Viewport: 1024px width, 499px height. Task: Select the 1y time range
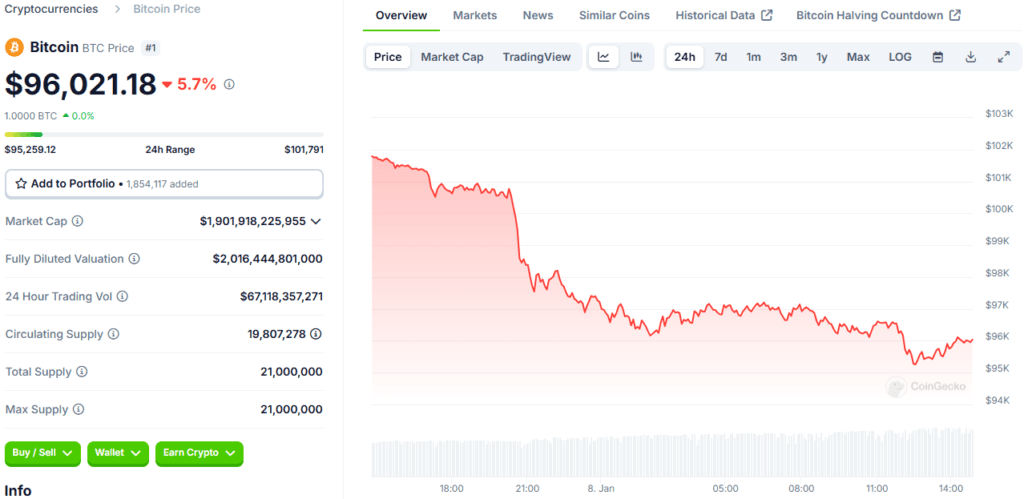click(822, 57)
